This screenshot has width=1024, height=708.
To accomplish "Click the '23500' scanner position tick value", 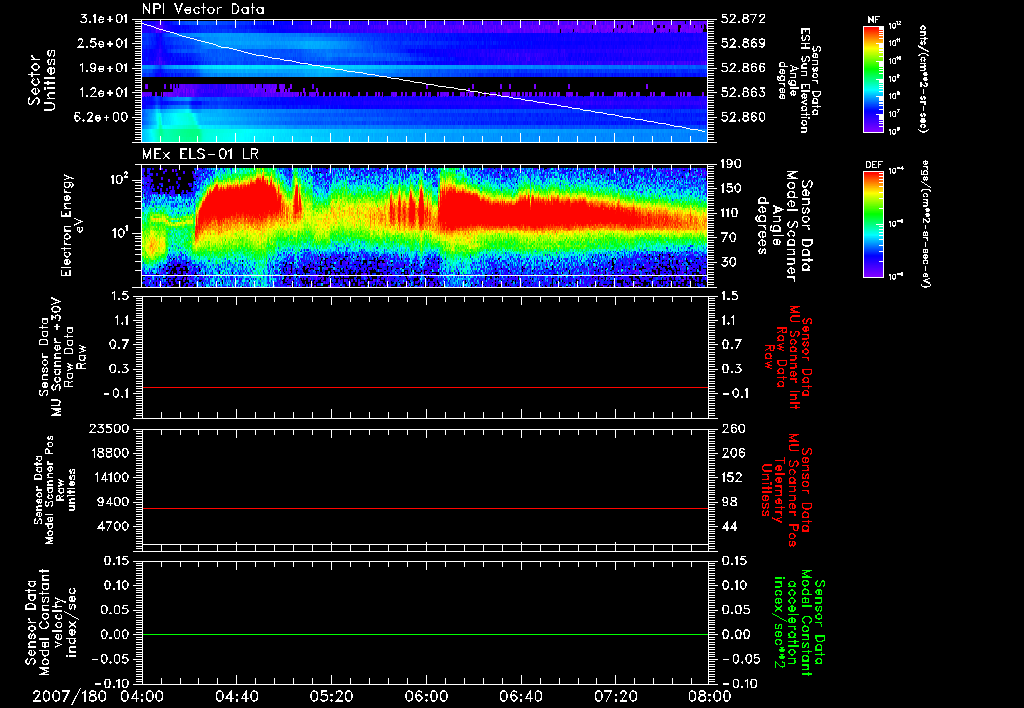I will pos(110,428).
